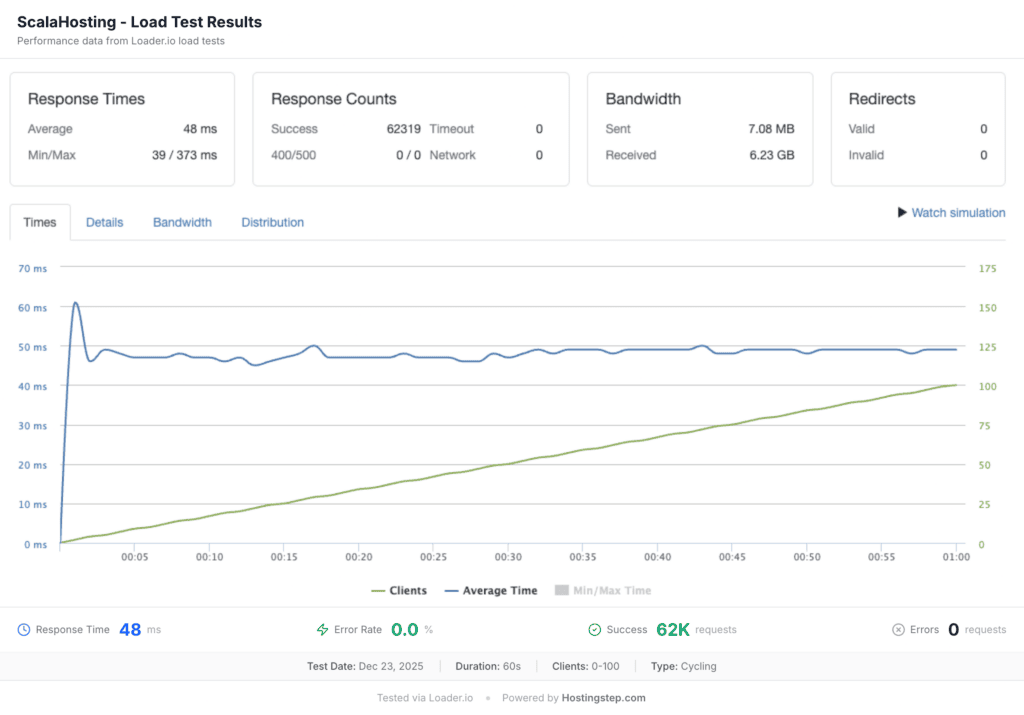Image resolution: width=1024 pixels, height=715 pixels.
Task: Select the Min/Max value '39 / 373 ms'
Action: (x=184, y=155)
